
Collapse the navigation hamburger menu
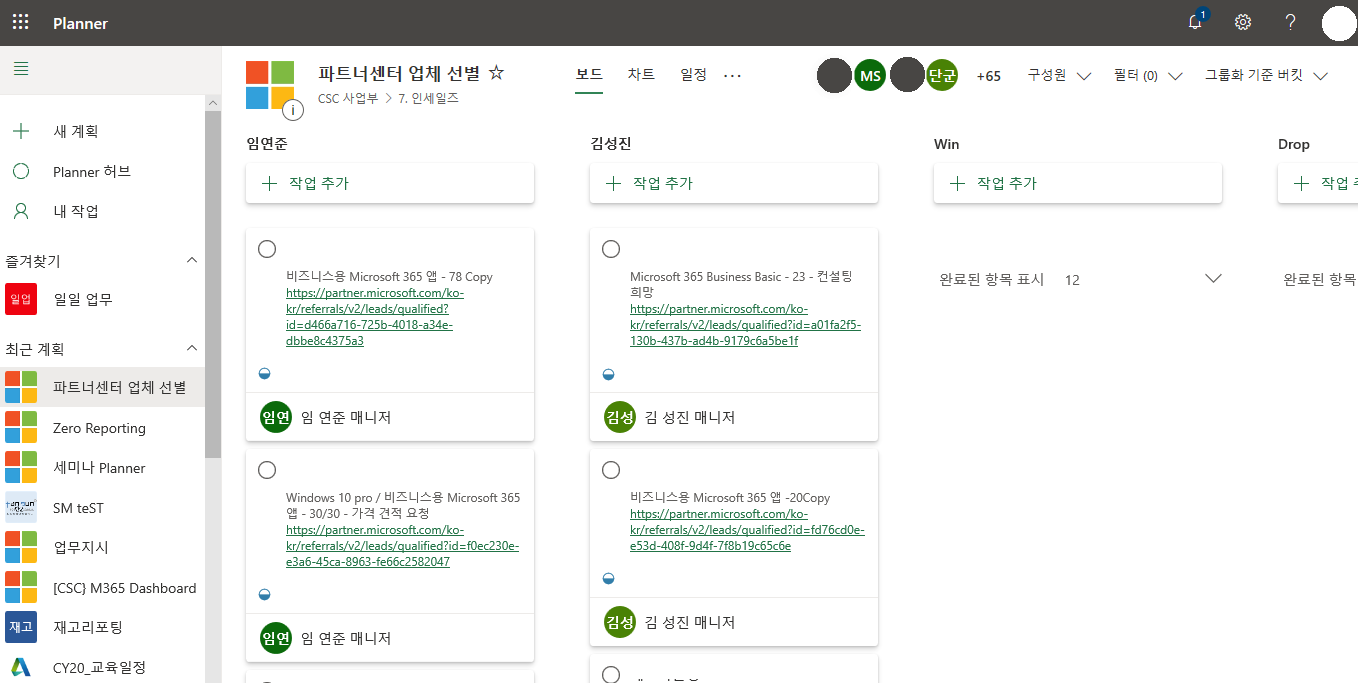tap(21, 69)
